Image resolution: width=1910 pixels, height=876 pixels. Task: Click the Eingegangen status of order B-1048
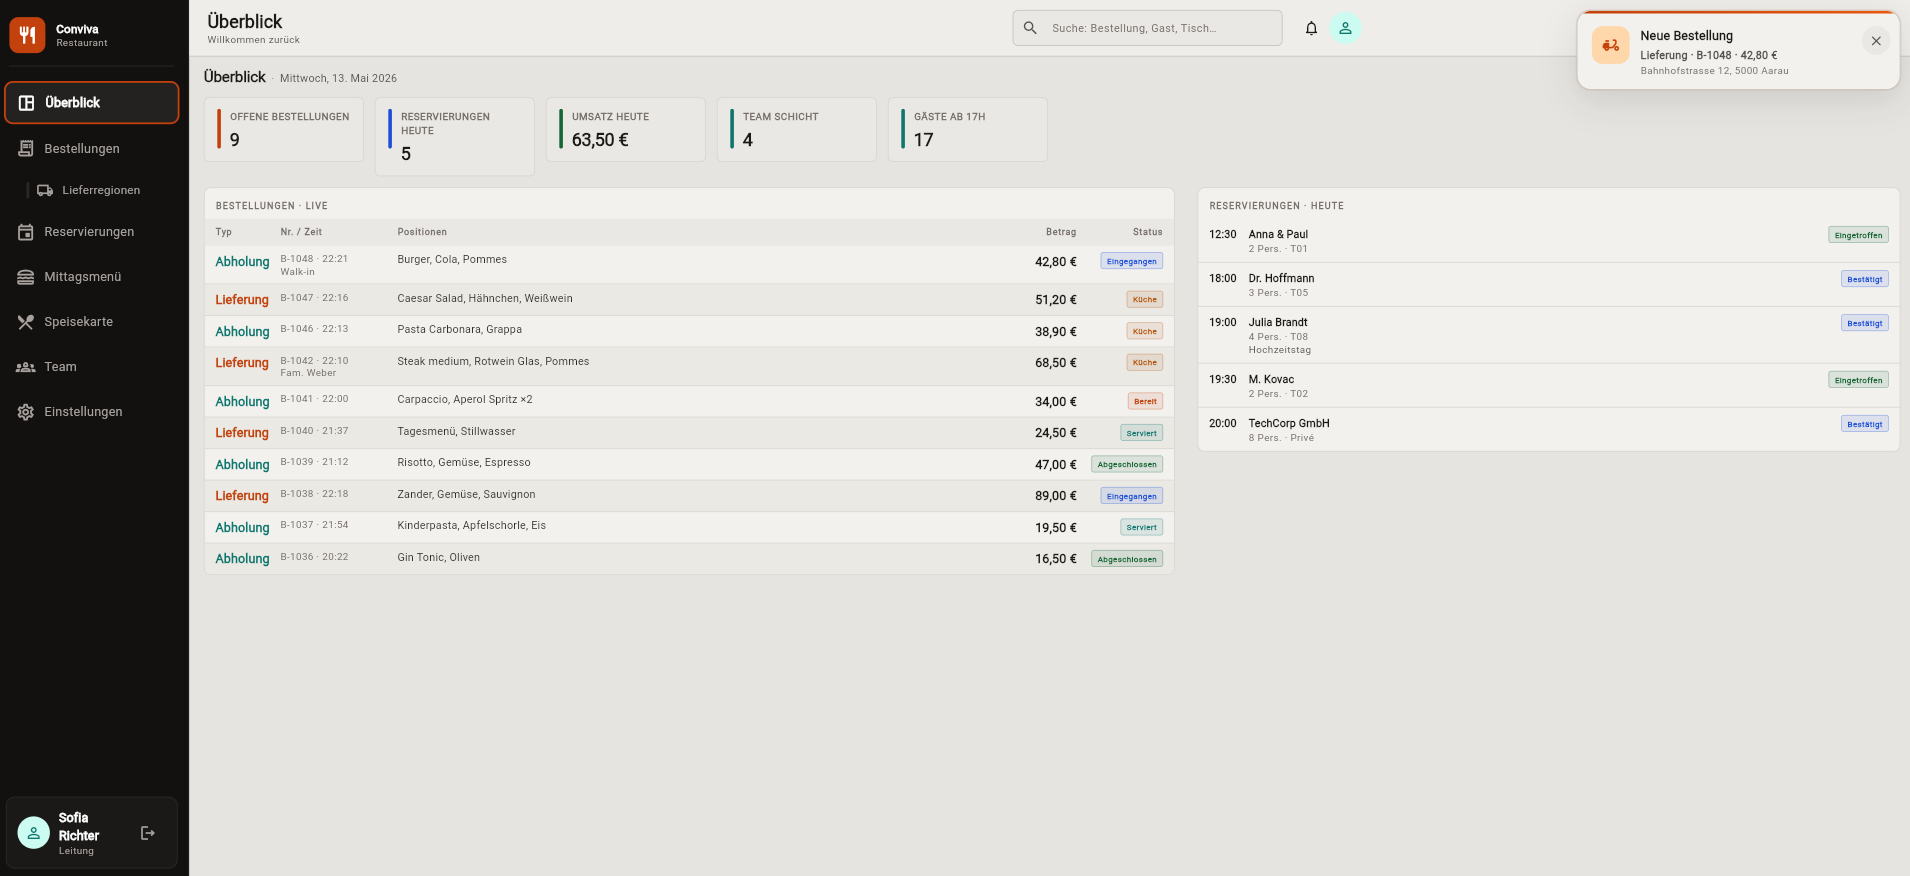(x=1132, y=261)
